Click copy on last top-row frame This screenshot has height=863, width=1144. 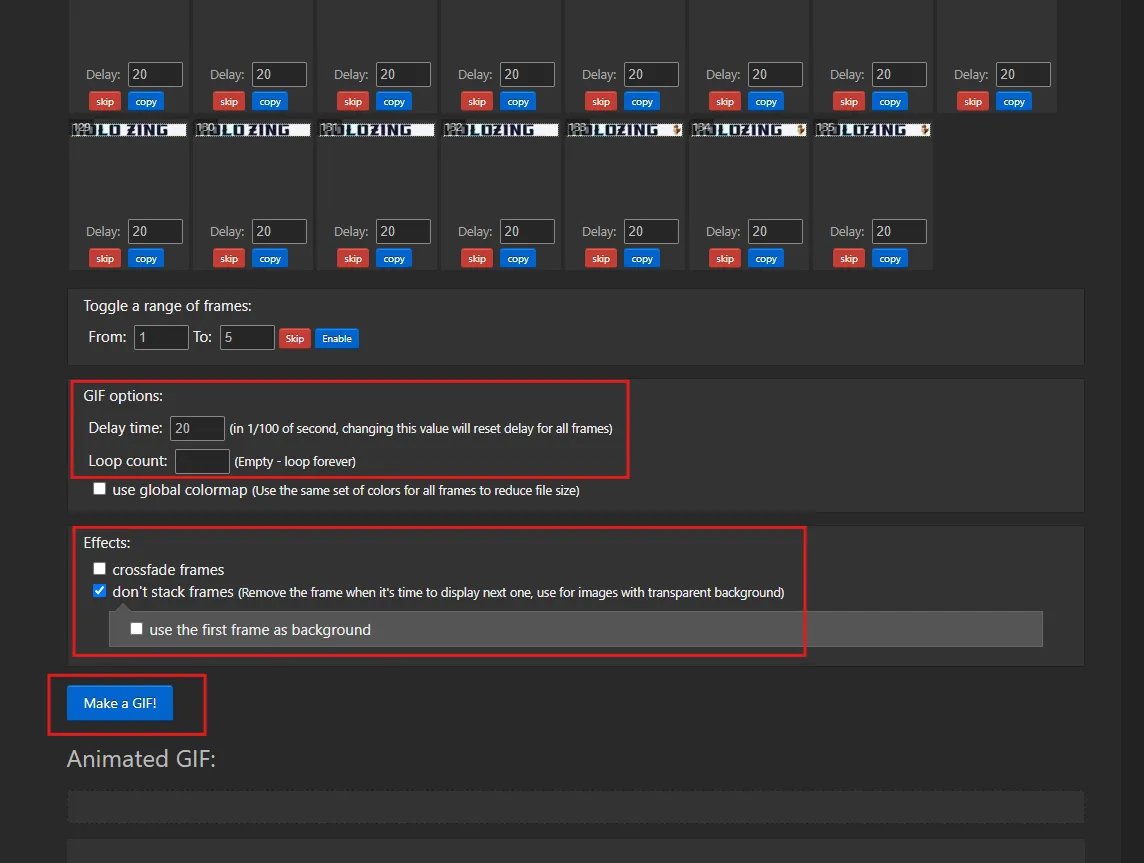[x=1014, y=102]
